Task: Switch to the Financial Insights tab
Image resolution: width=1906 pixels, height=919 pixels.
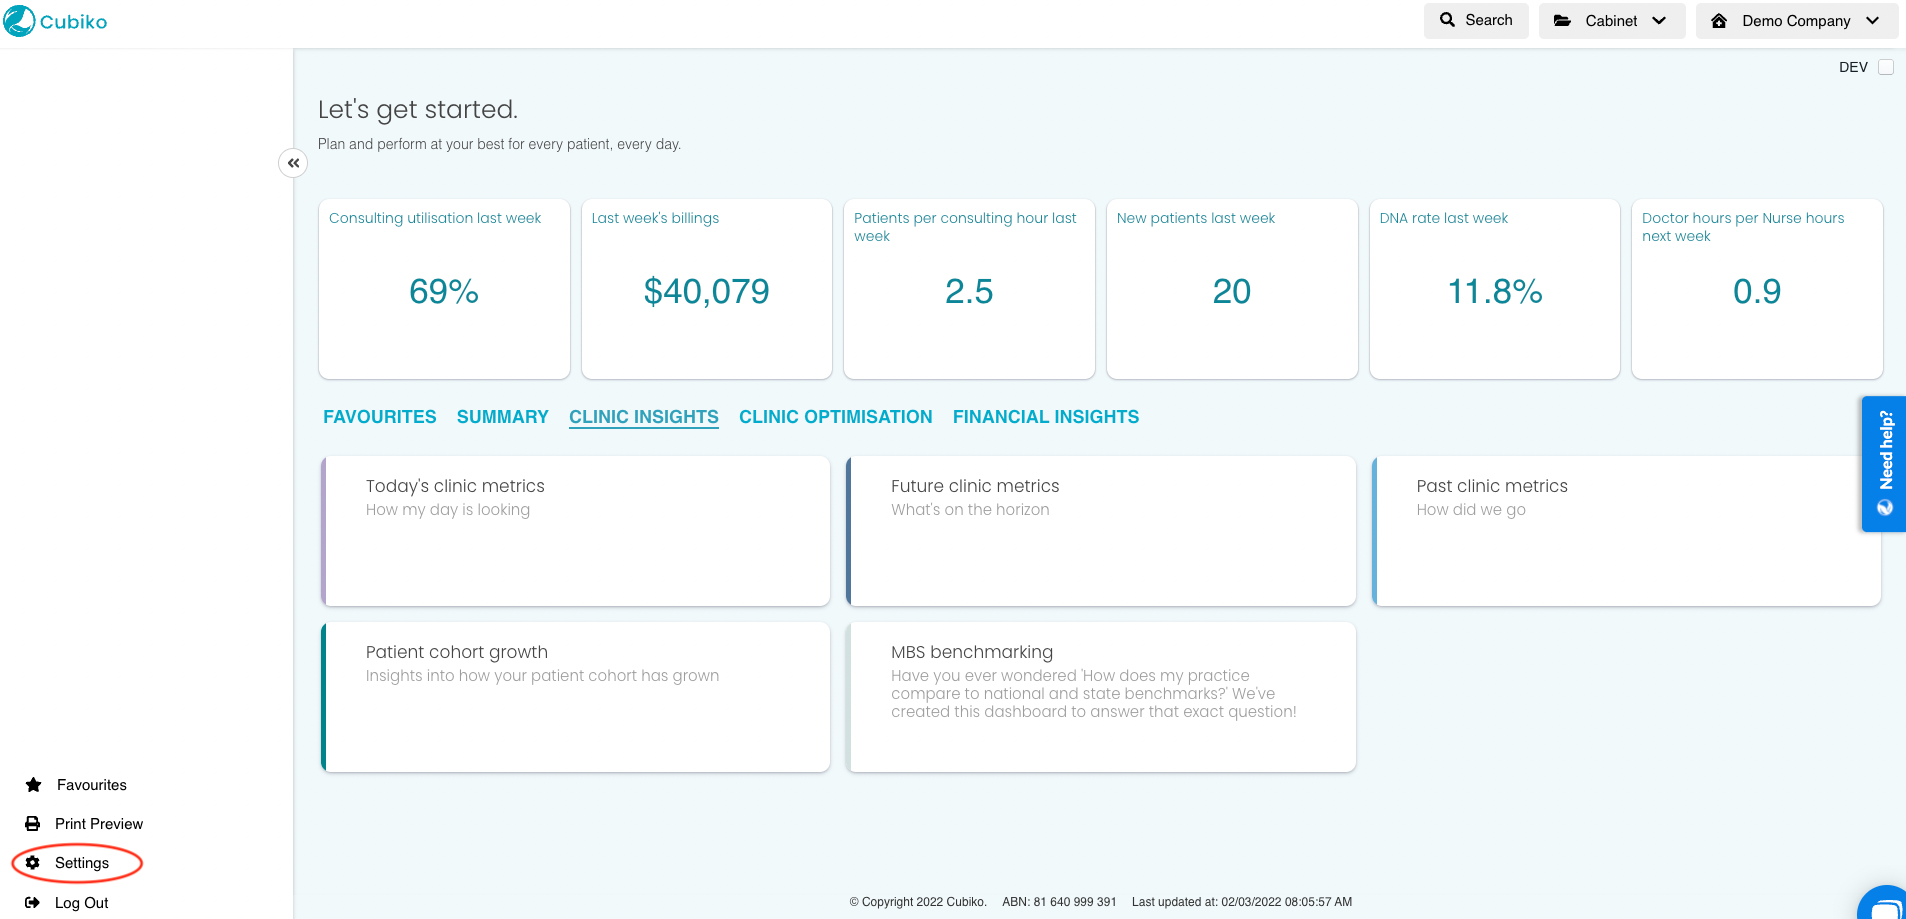Action: pyautogui.click(x=1045, y=417)
